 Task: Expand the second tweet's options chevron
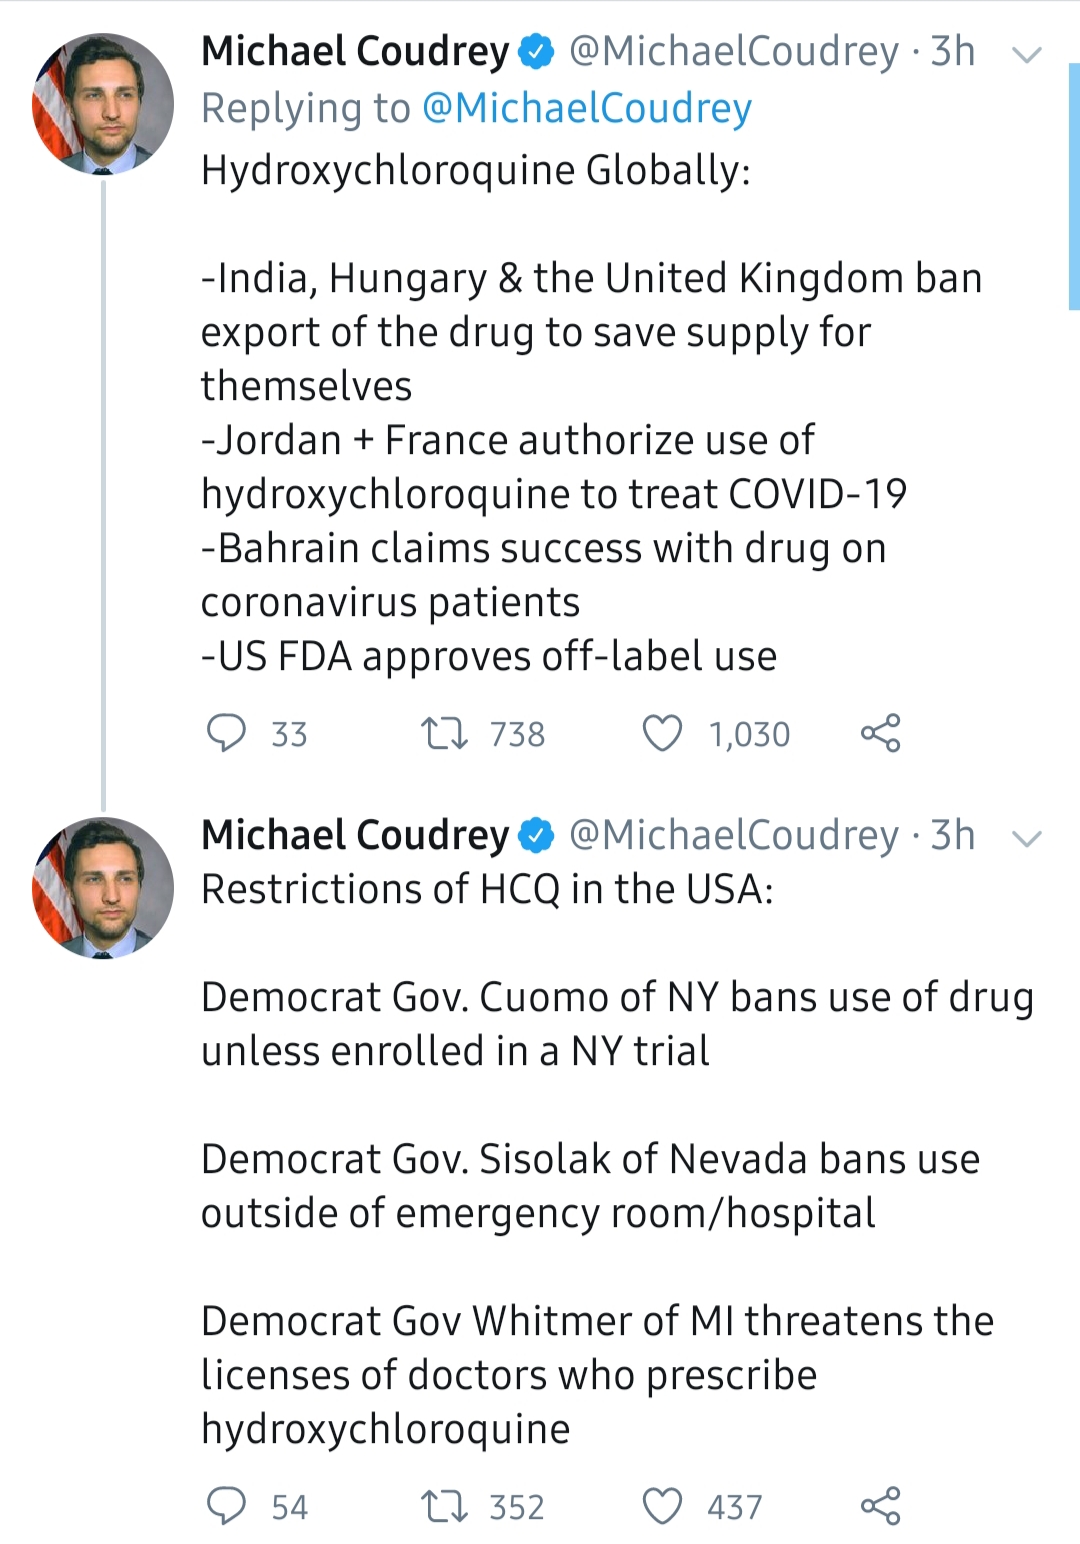1027,838
